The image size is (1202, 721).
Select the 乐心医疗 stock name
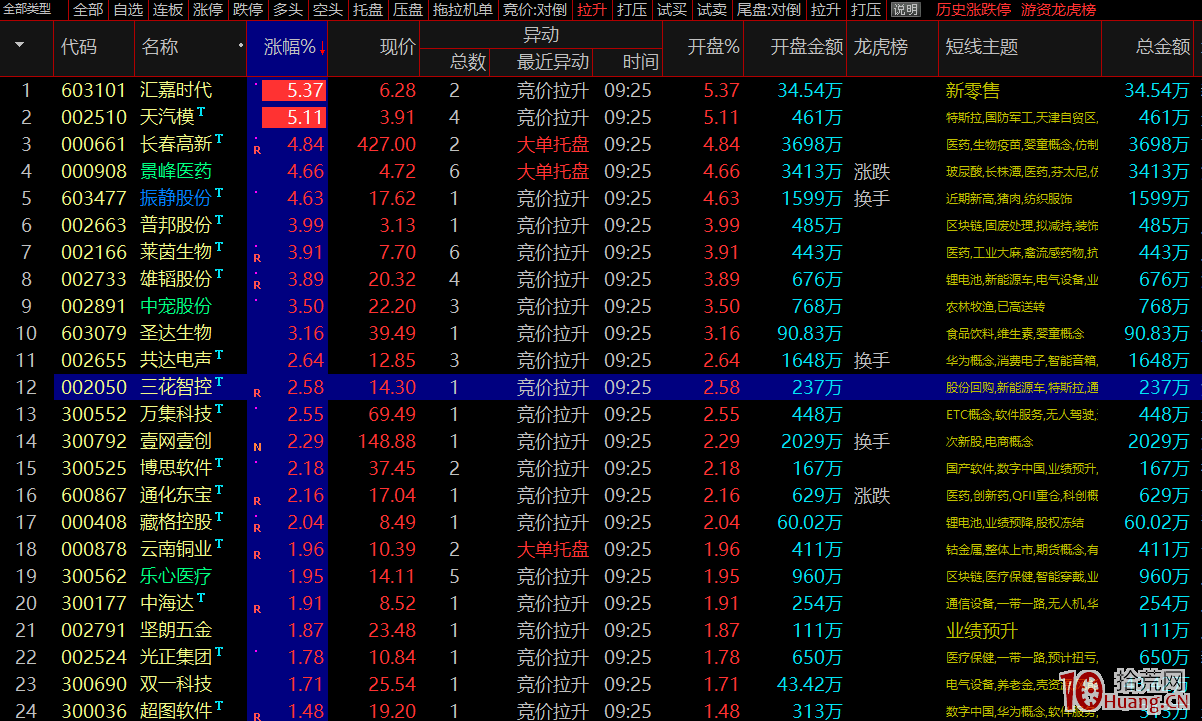[177, 576]
